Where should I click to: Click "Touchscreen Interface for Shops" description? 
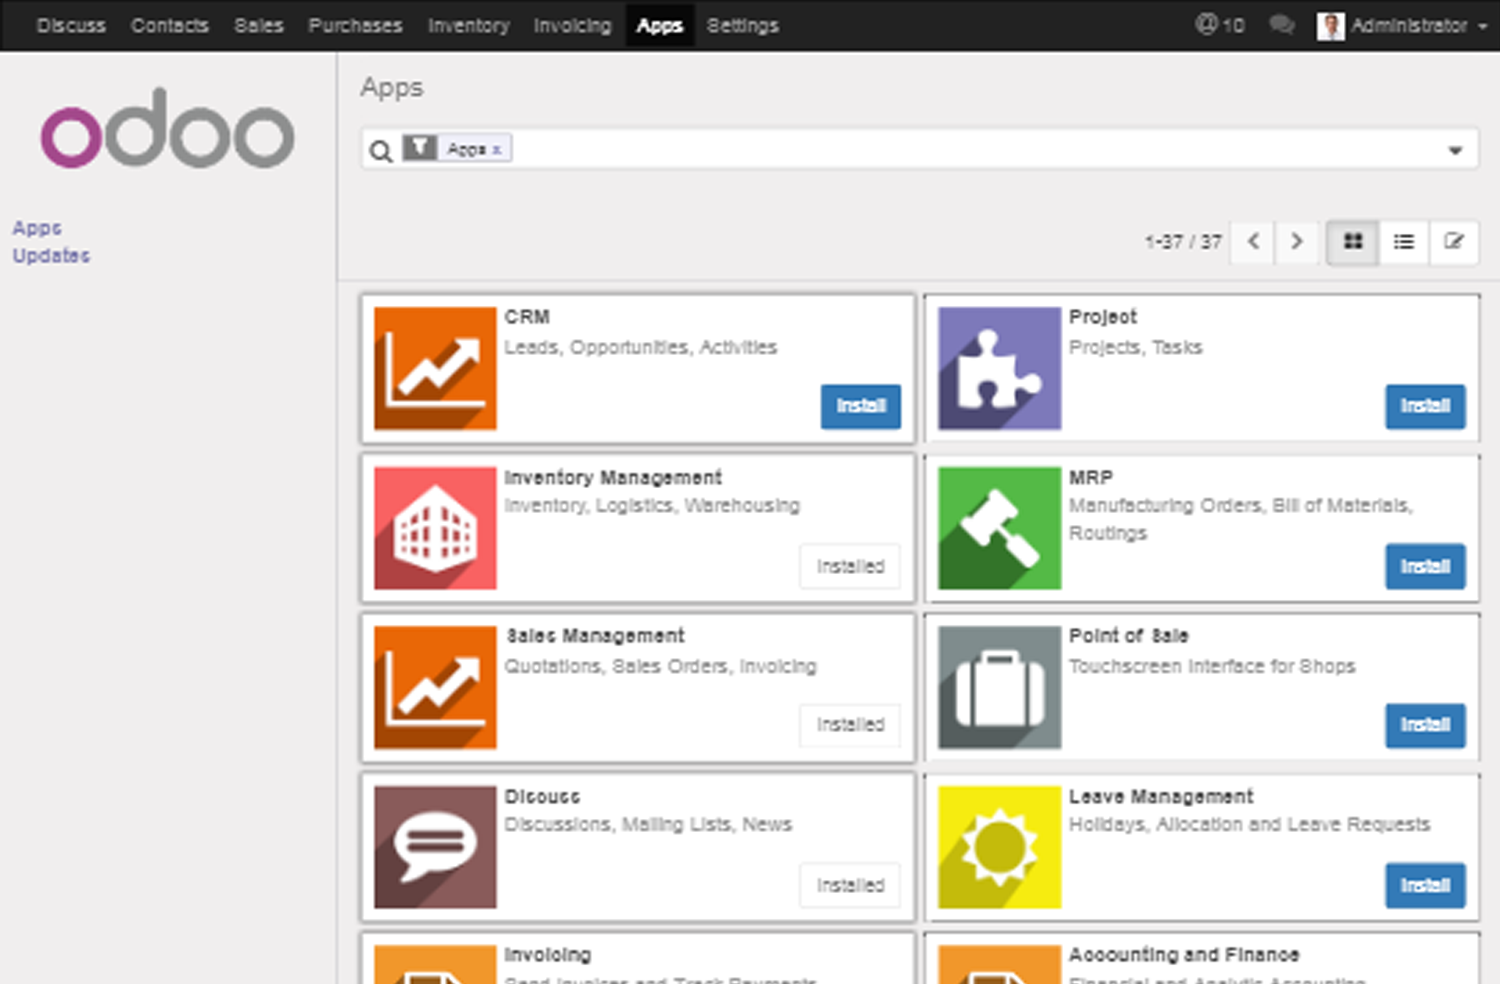[x=1212, y=666]
